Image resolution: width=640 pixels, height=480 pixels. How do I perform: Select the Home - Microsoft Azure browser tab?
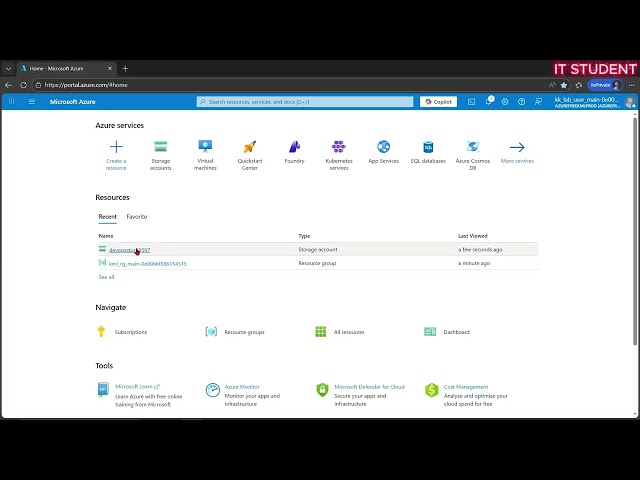point(67,69)
